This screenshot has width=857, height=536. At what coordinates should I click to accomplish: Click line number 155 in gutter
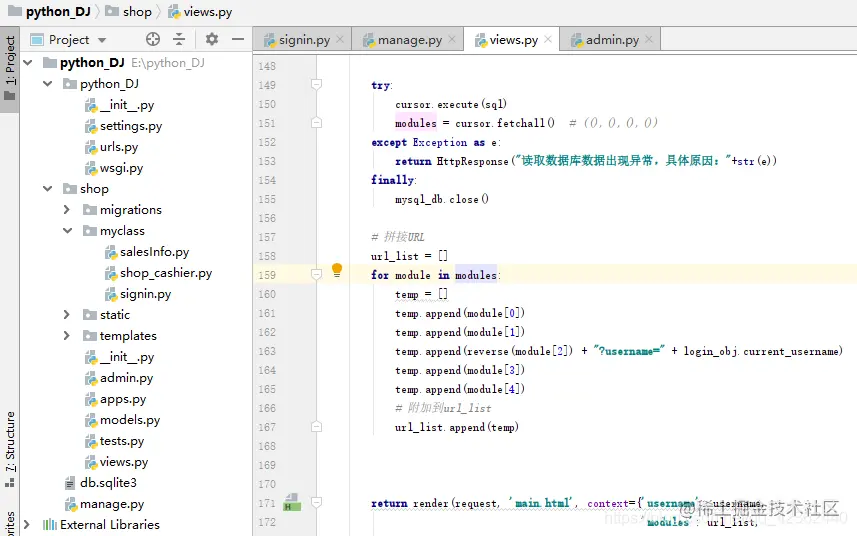tap(267, 199)
